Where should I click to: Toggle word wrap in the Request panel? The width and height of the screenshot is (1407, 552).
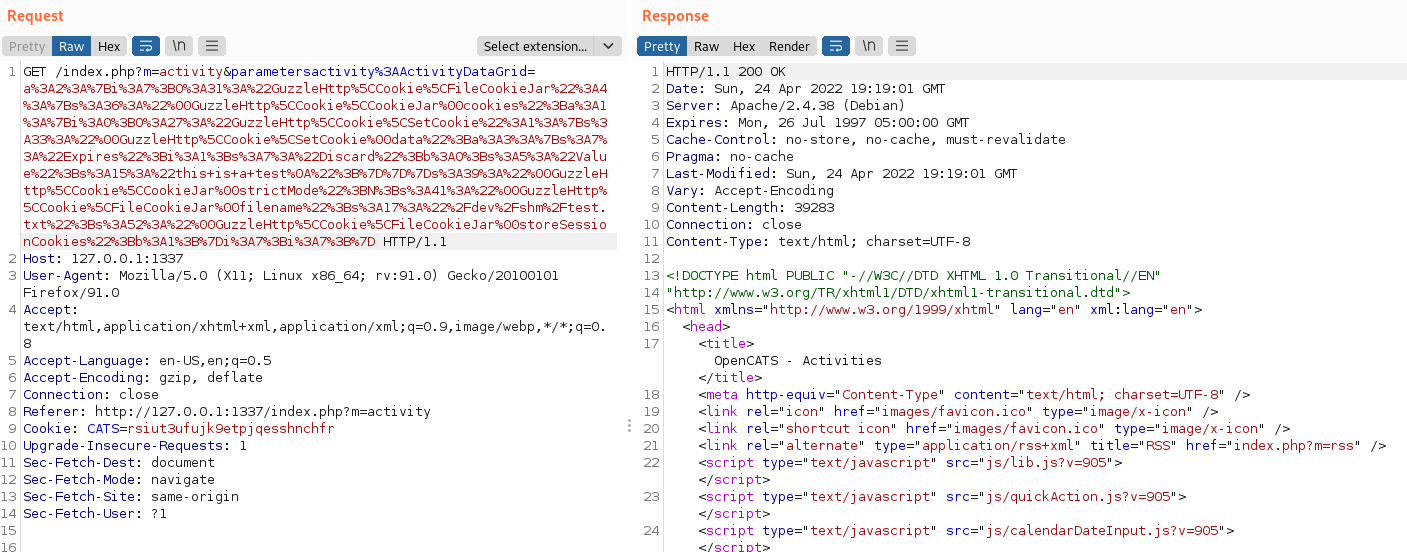pos(145,46)
